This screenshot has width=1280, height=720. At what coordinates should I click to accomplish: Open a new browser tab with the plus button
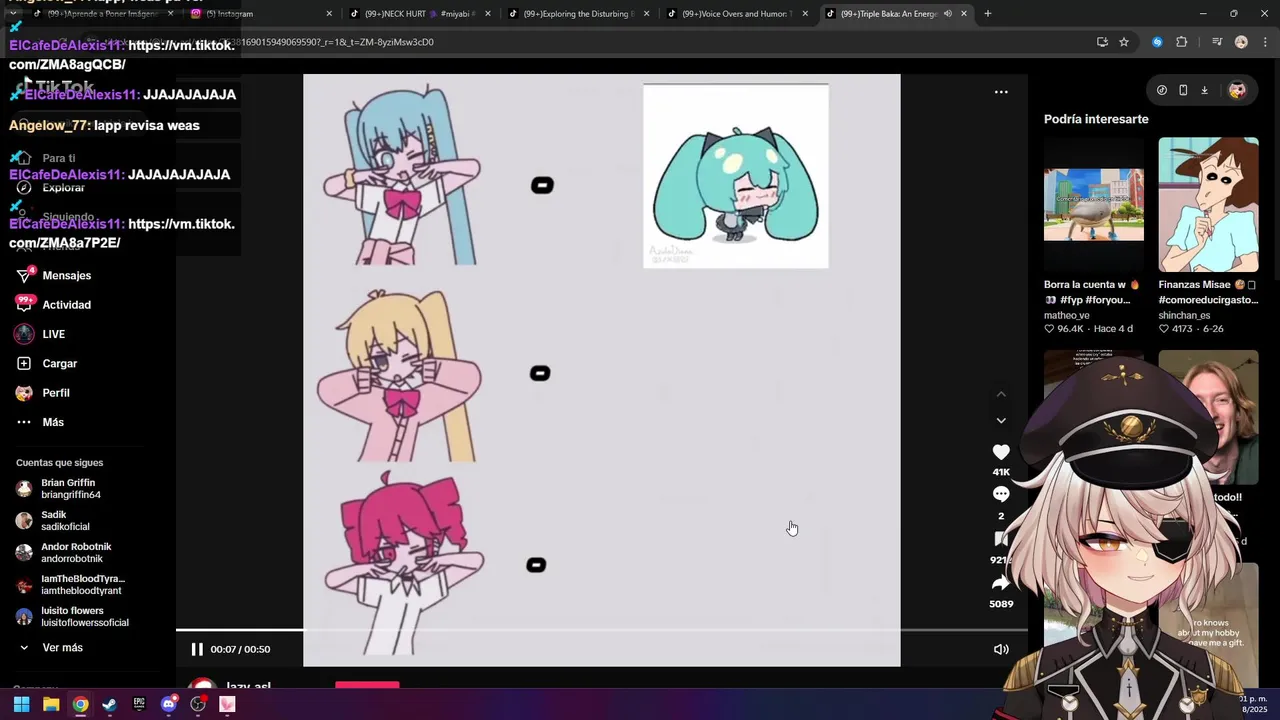click(x=988, y=14)
